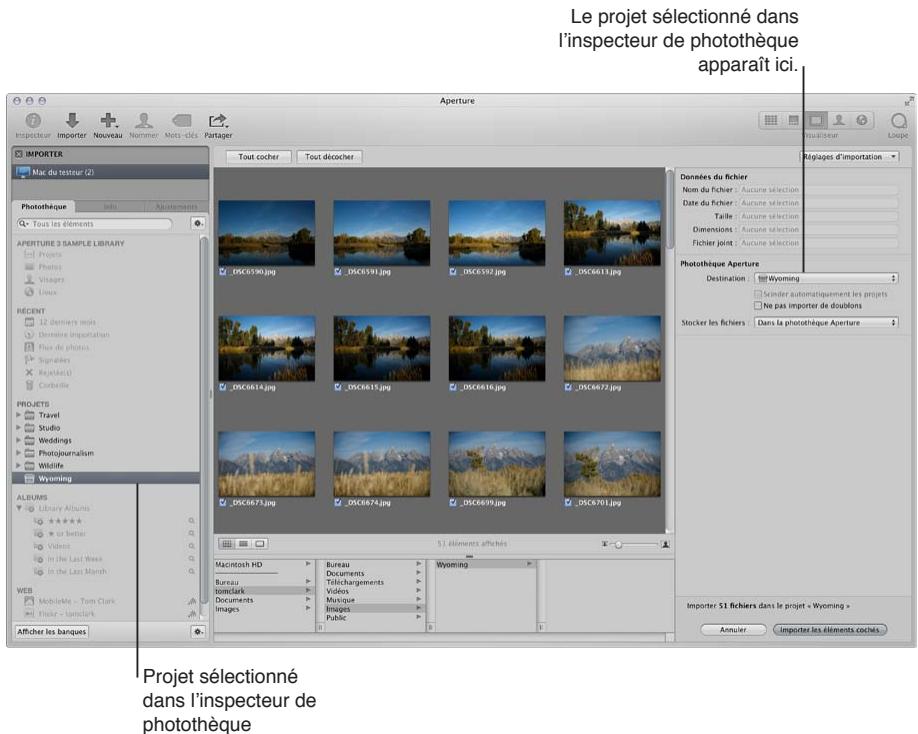
Task: Select Lieux in the library list
Action: tap(47, 292)
